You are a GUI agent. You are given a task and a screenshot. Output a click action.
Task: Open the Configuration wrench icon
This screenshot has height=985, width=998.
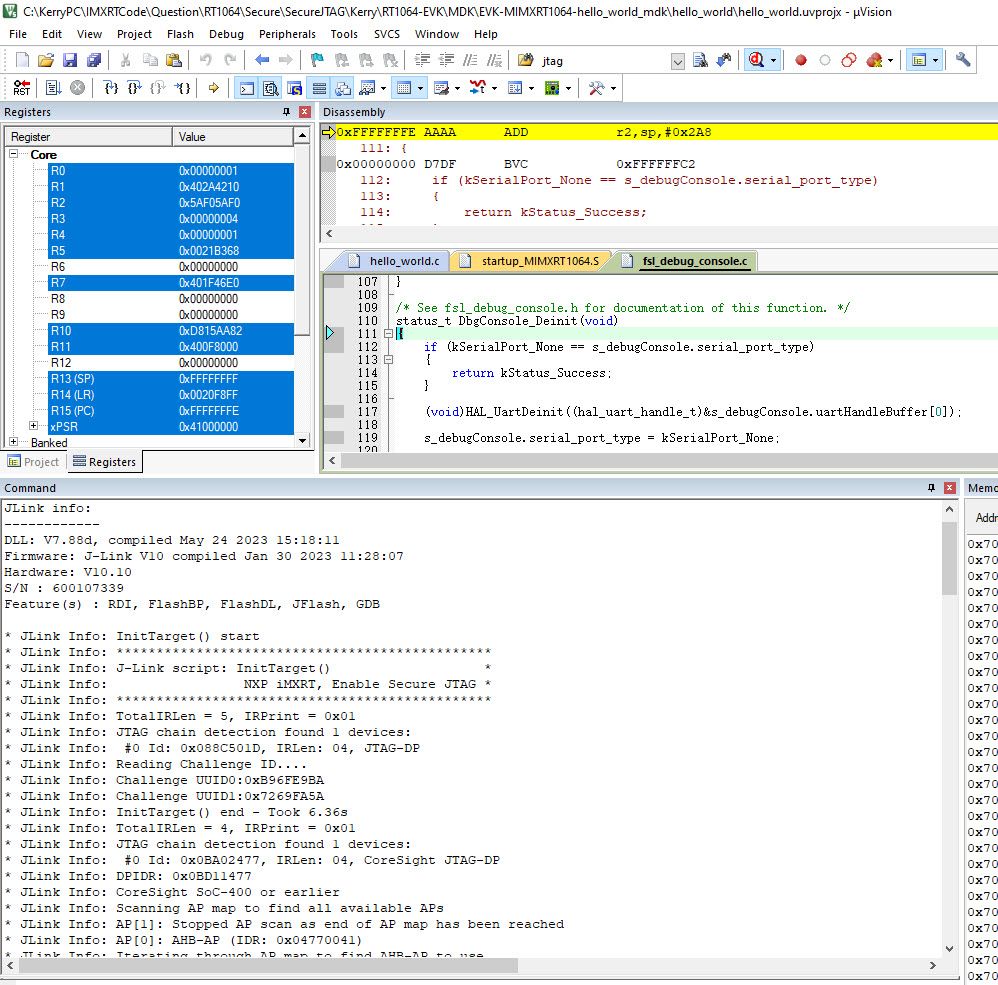click(x=963, y=60)
